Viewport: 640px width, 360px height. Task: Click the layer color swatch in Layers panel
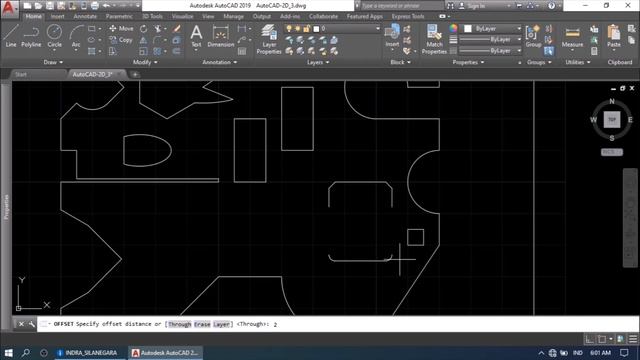pos(316,29)
